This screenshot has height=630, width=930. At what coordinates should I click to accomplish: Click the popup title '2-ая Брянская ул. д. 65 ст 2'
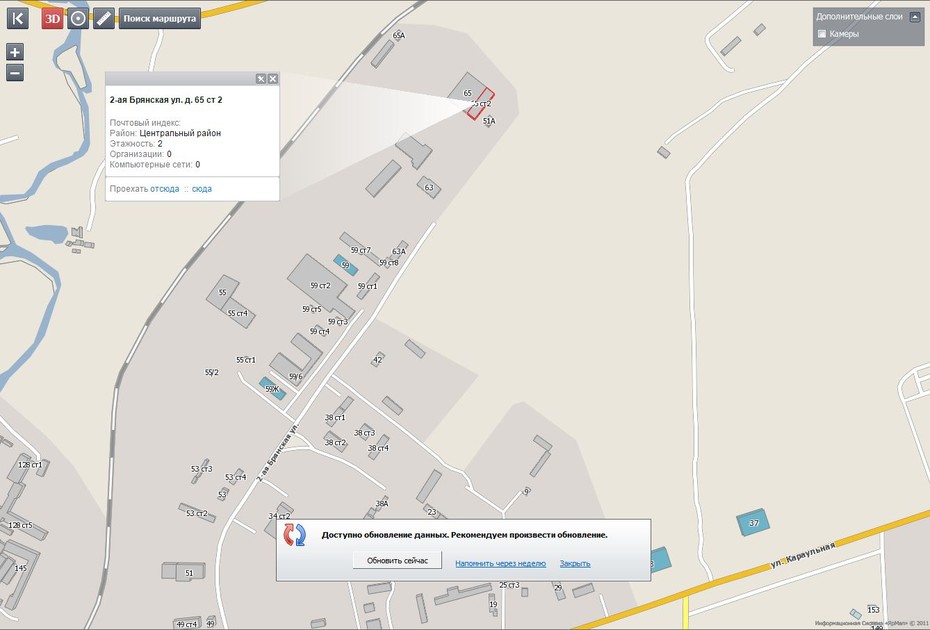[166, 100]
